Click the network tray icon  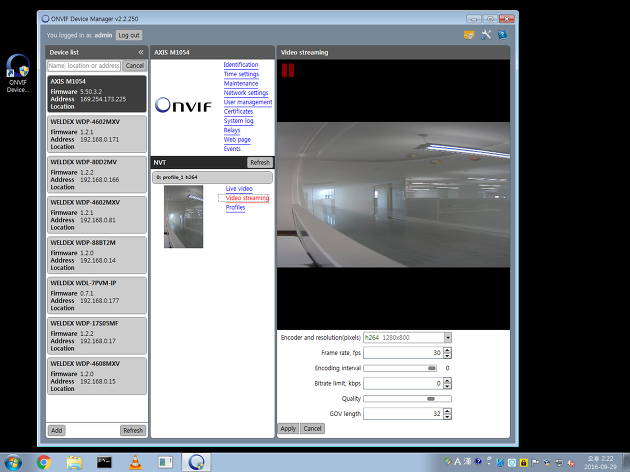[x=559, y=463]
